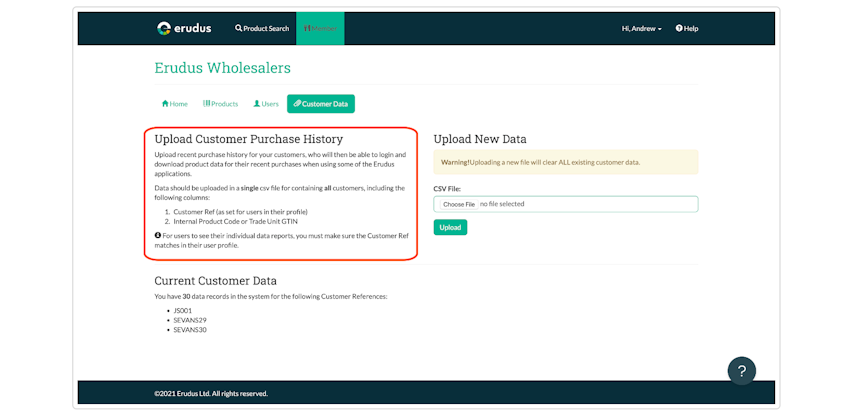Viewport: 858px width, 412px height.
Task: Click the person icon on Users tab
Action: 256,103
